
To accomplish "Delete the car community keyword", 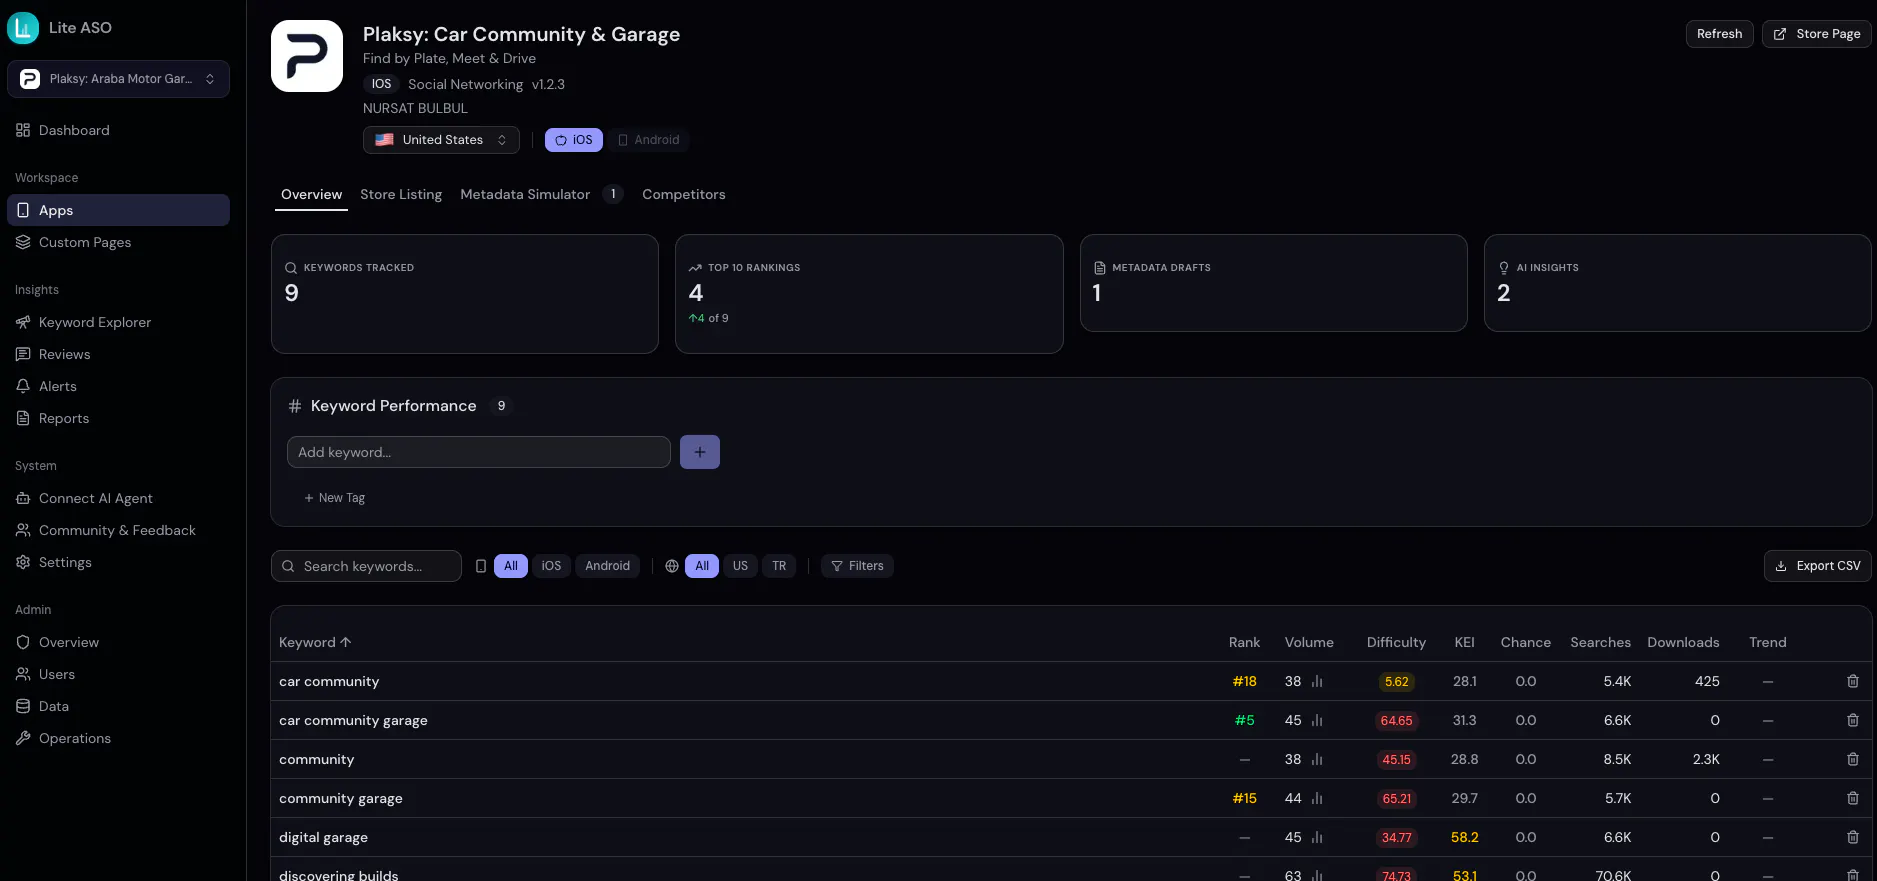I will (x=1853, y=681).
